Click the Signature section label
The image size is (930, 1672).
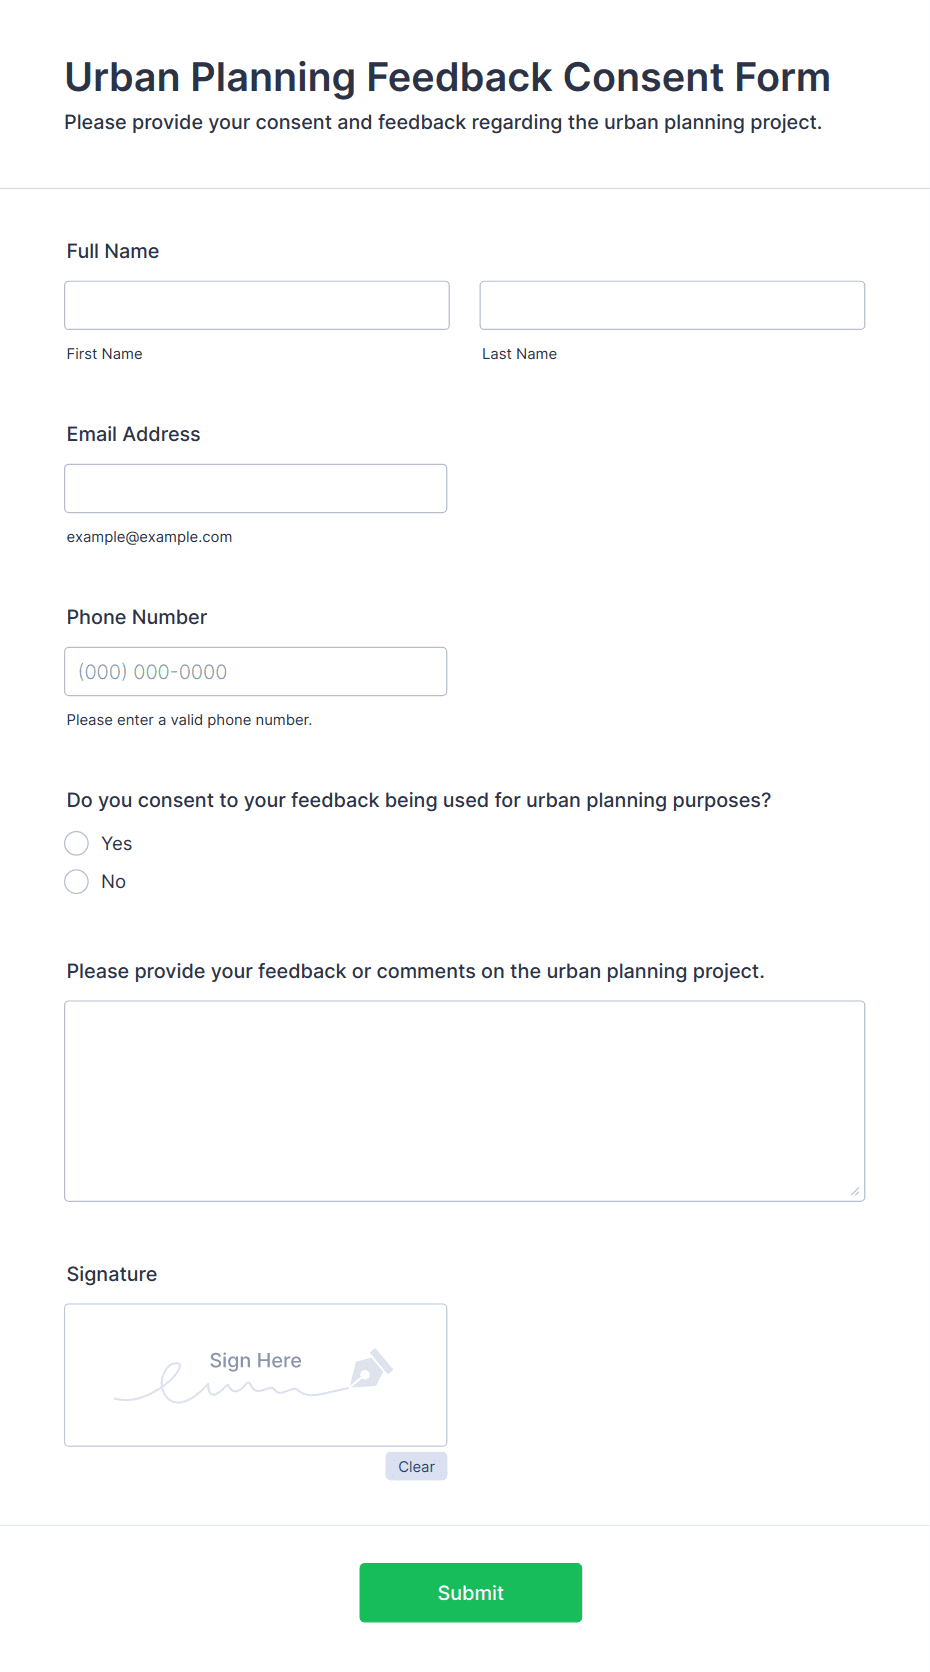[x=112, y=1274]
